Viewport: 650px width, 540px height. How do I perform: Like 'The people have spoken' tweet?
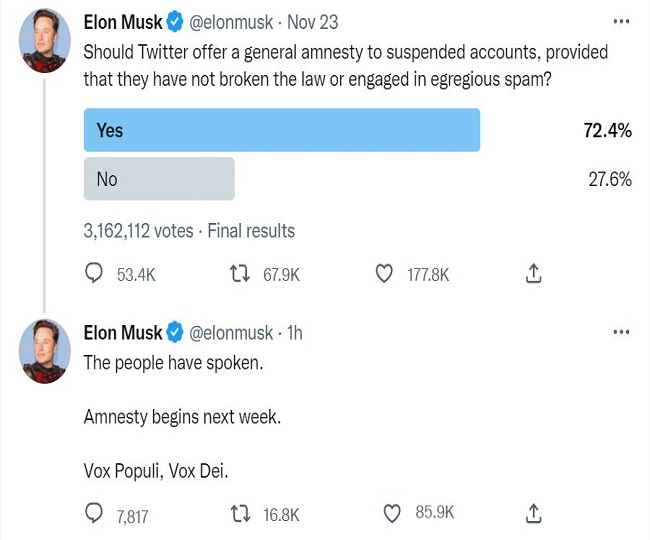coord(393,514)
